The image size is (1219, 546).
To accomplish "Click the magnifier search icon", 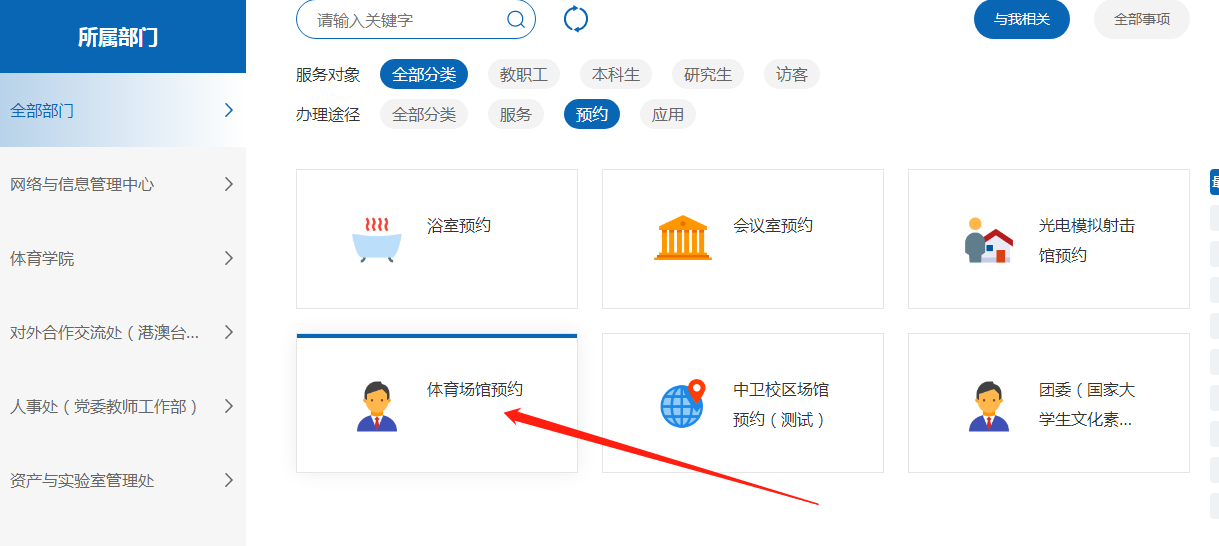I will 516,20.
